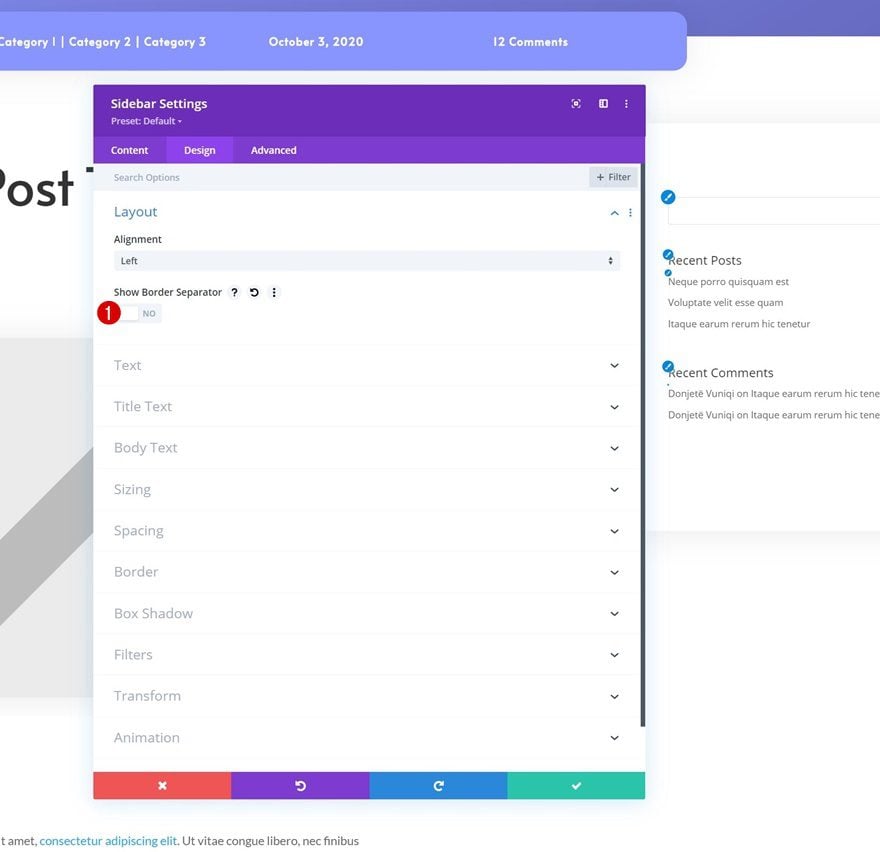Open Show Border Separator options menu
Image resolution: width=880 pixels, height=852 pixels.
click(x=274, y=292)
